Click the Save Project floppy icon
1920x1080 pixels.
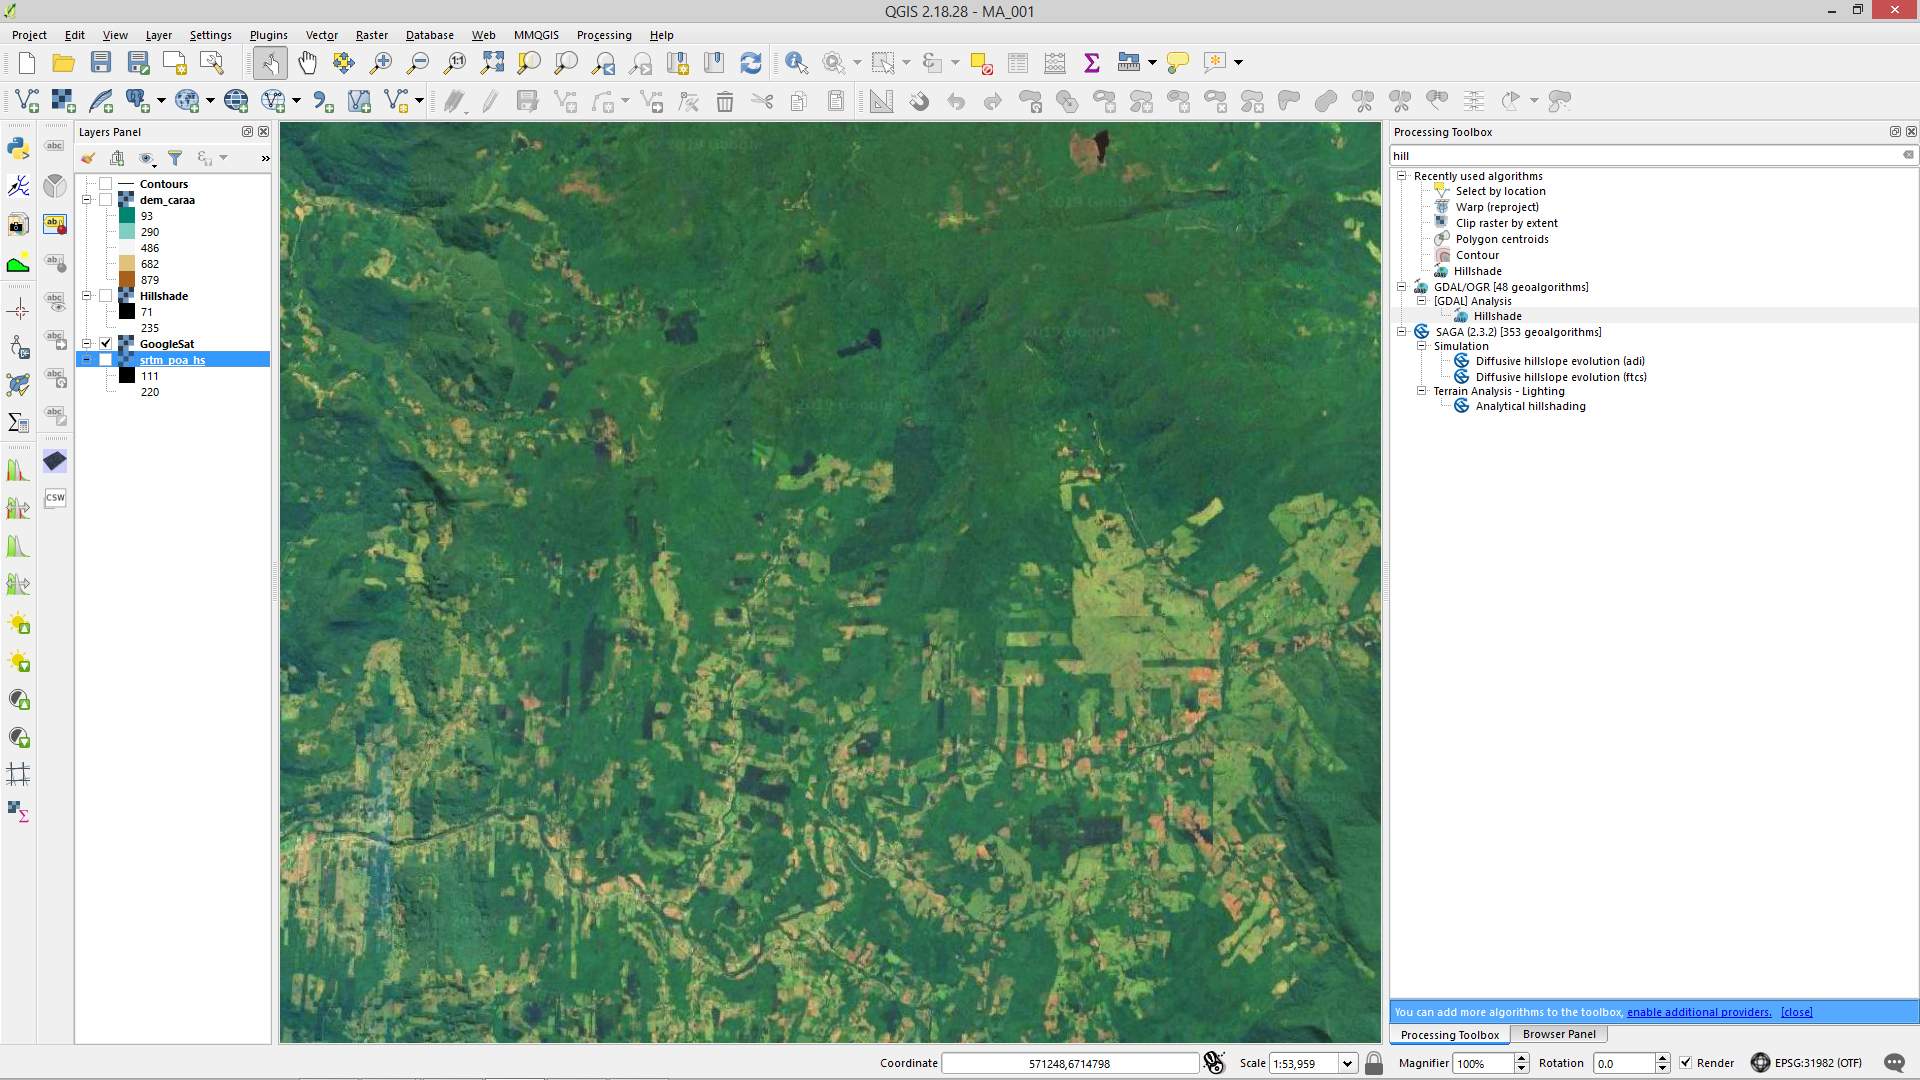[x=101, y=63]
